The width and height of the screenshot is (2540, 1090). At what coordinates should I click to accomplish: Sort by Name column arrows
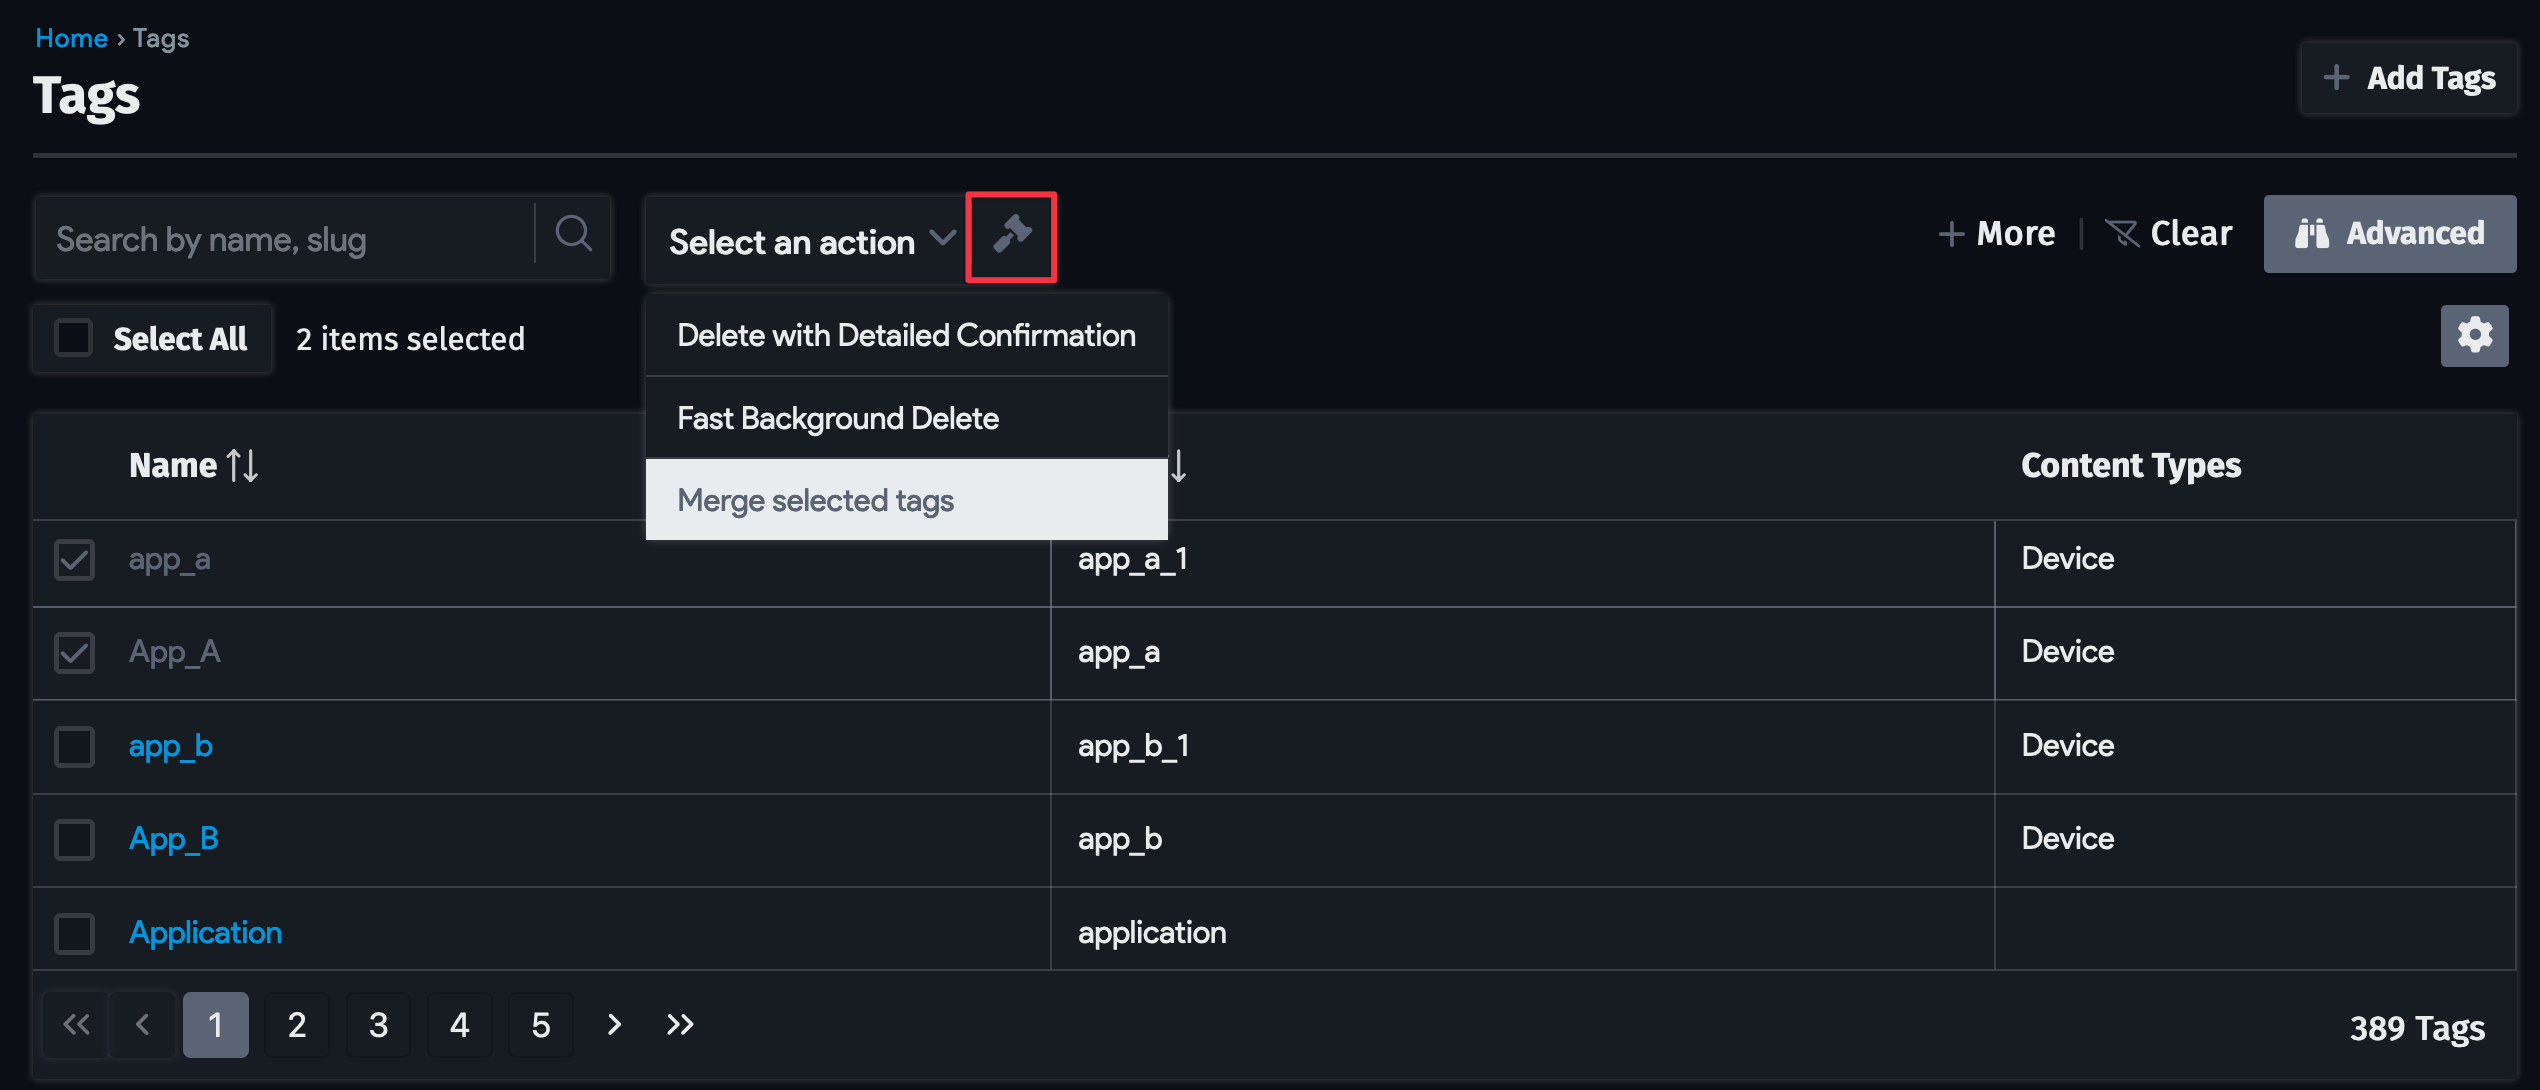pyautogui.click(x=242, y=466)
